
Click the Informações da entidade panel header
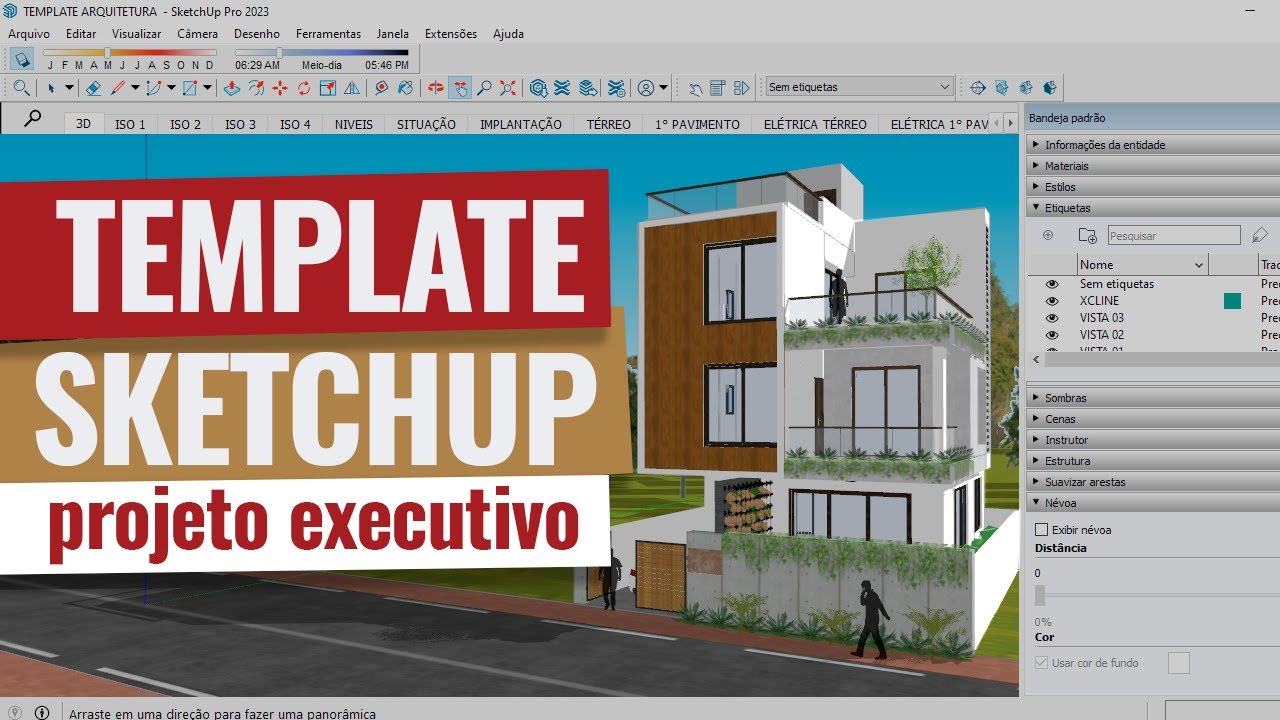coord(1154,145)
